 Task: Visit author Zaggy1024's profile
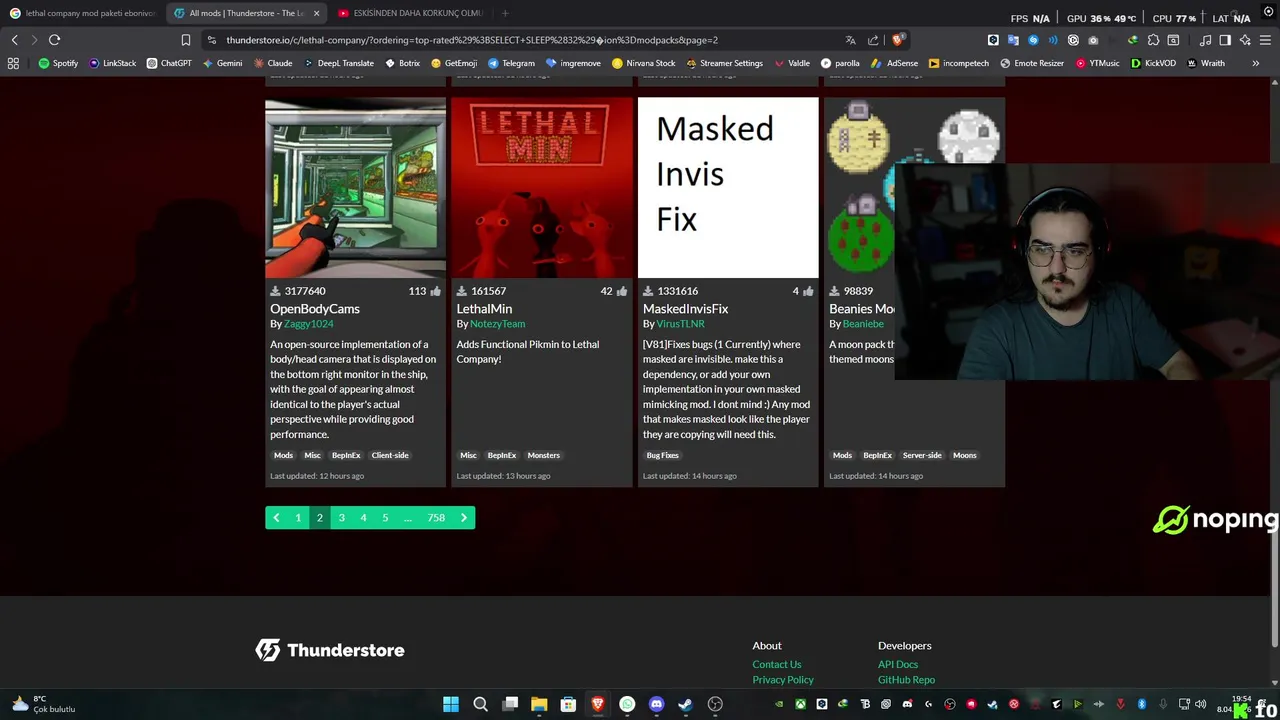tap(309, 324)
